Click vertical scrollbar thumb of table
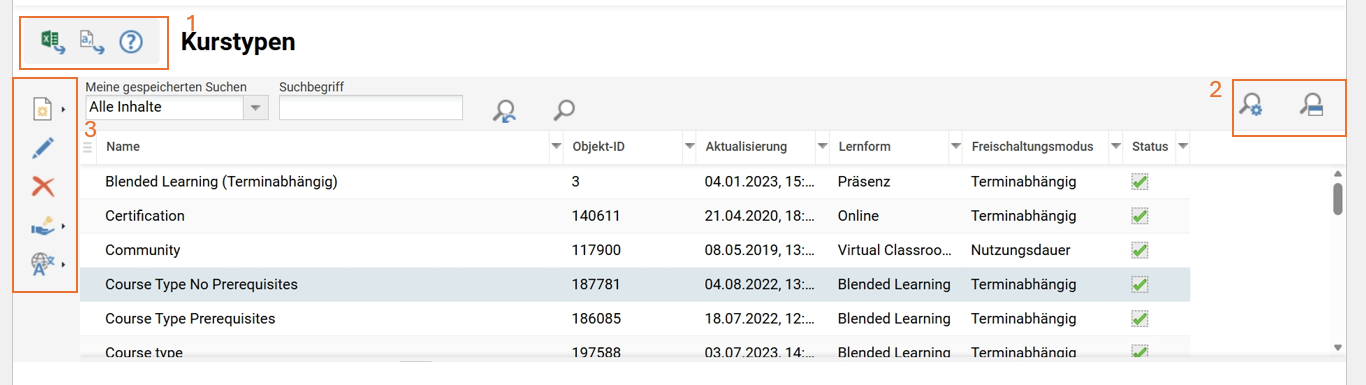Image resolution: width=1366 pixels, height=385 pixels. [1338, 198]
